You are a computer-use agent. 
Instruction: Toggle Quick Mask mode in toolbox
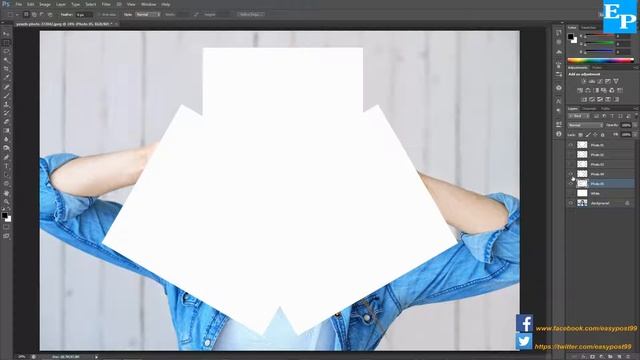click(6, 227)
